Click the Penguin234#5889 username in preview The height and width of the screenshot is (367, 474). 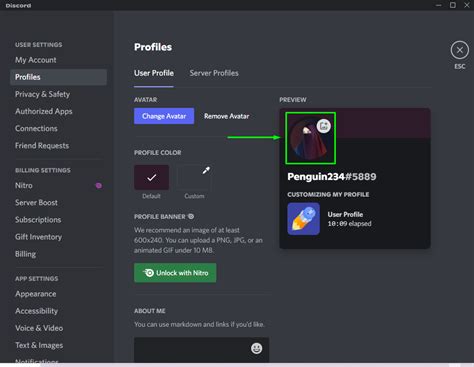332,177
